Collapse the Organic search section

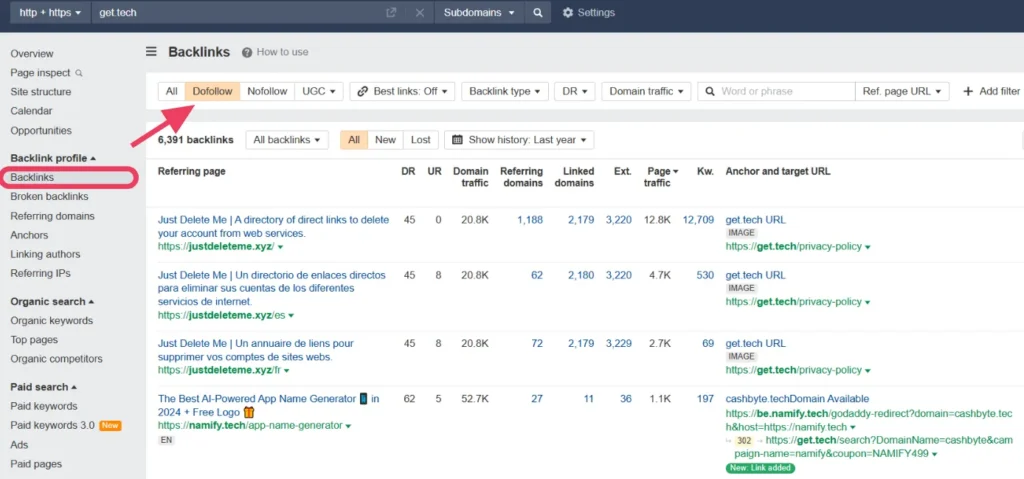[52, 301]
